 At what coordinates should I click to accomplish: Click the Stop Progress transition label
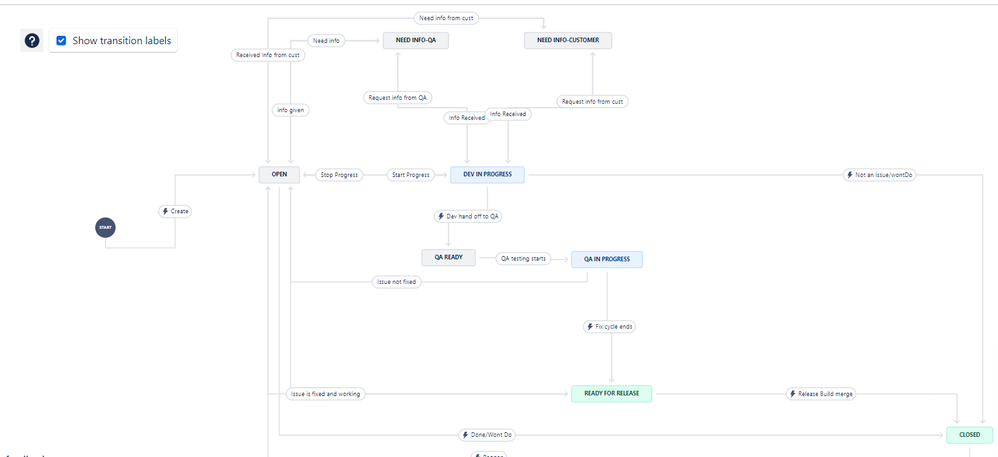[339, 175]
